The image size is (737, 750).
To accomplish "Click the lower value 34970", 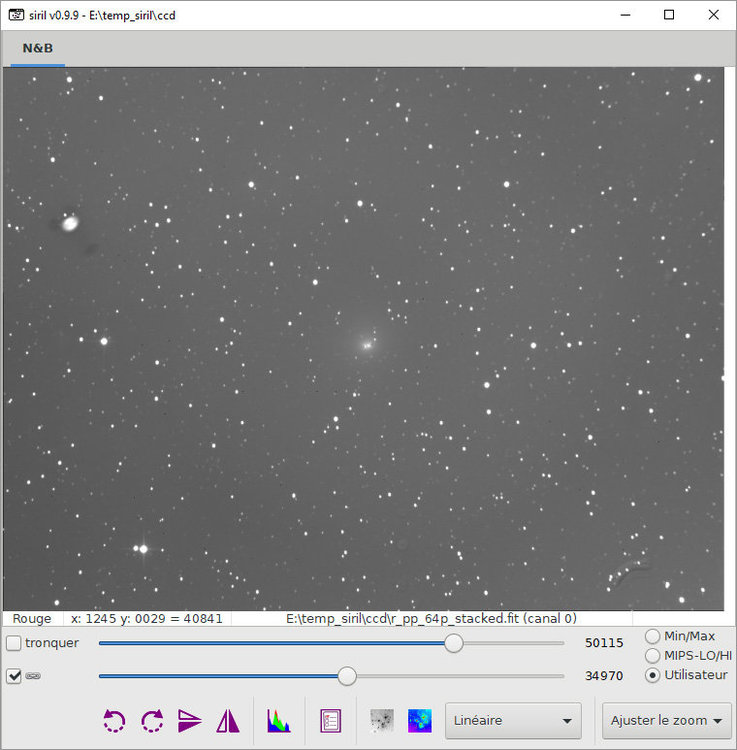I will [x=604, y=676].
